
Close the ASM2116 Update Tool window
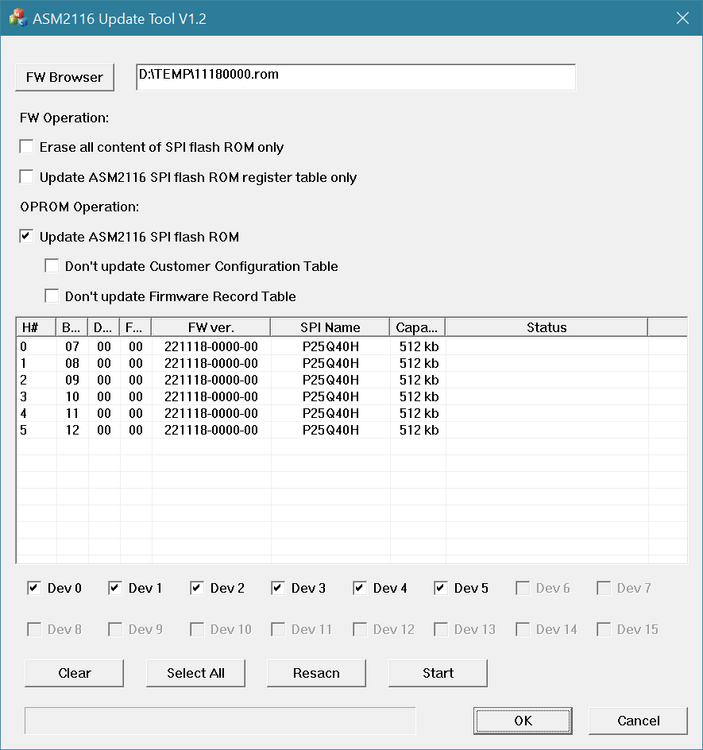click(682, 18)
